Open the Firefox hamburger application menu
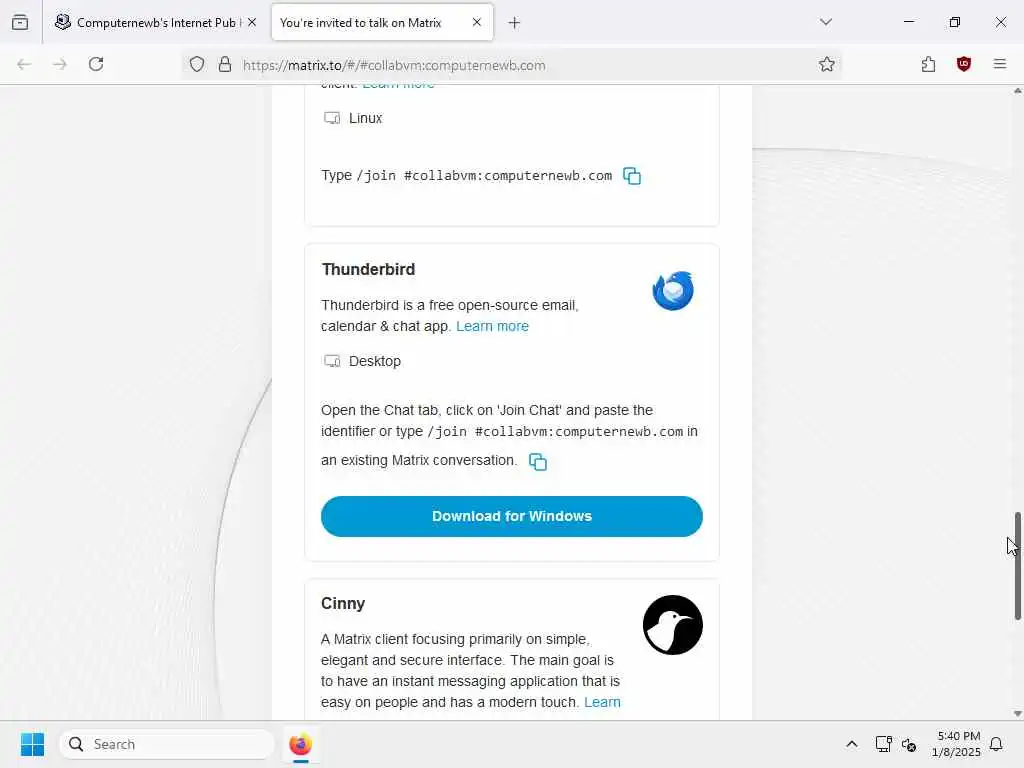 pos(1000,64)
